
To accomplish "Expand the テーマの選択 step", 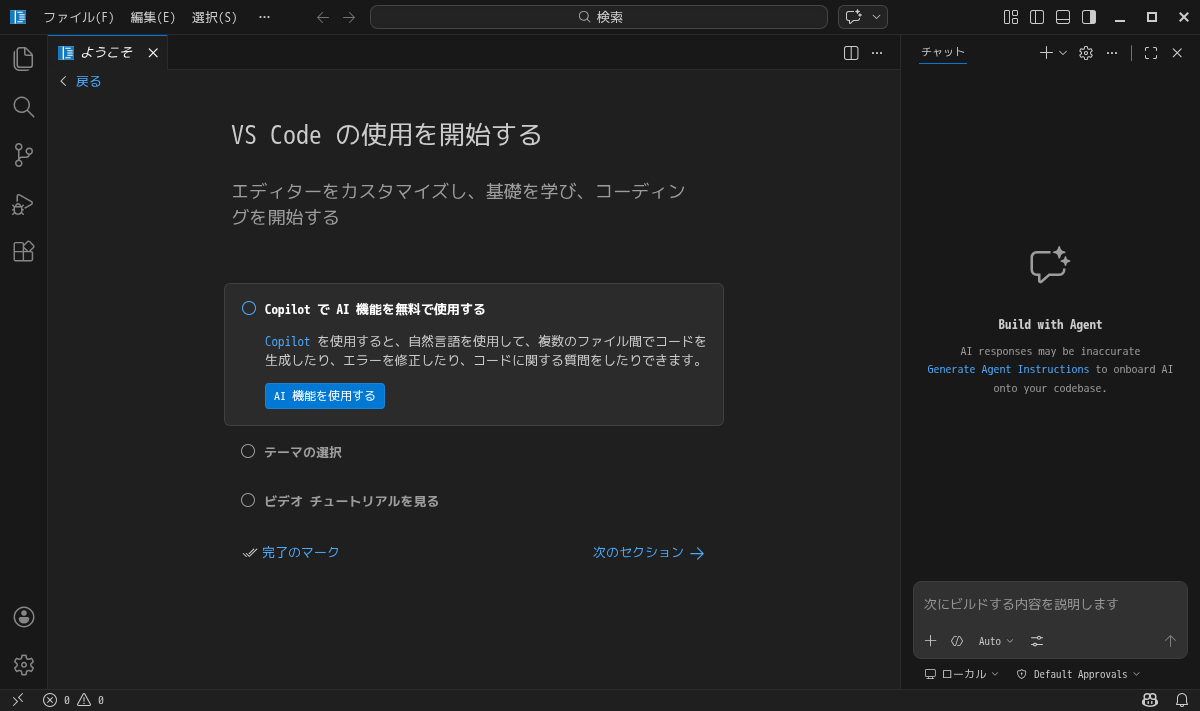I will tap(303, 452).
